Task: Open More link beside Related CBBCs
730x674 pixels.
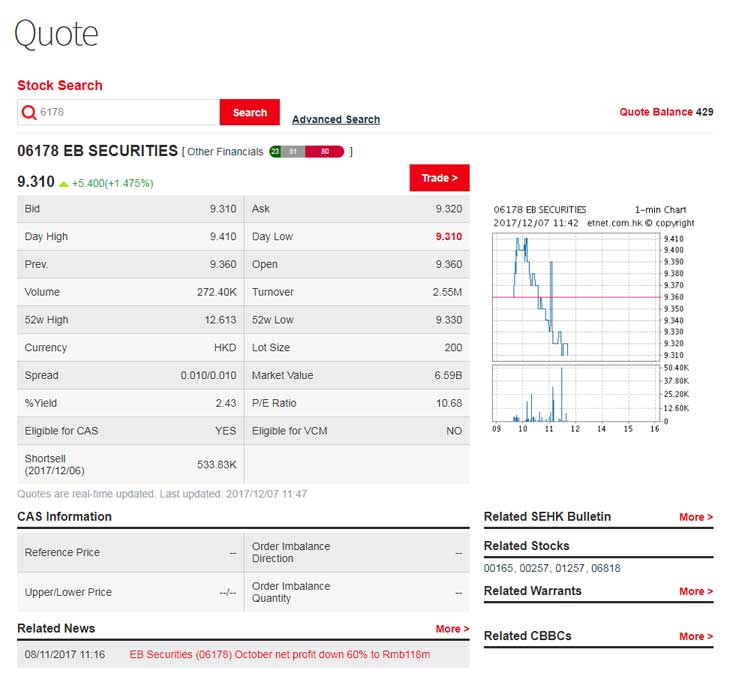Action: coord(696,636)
